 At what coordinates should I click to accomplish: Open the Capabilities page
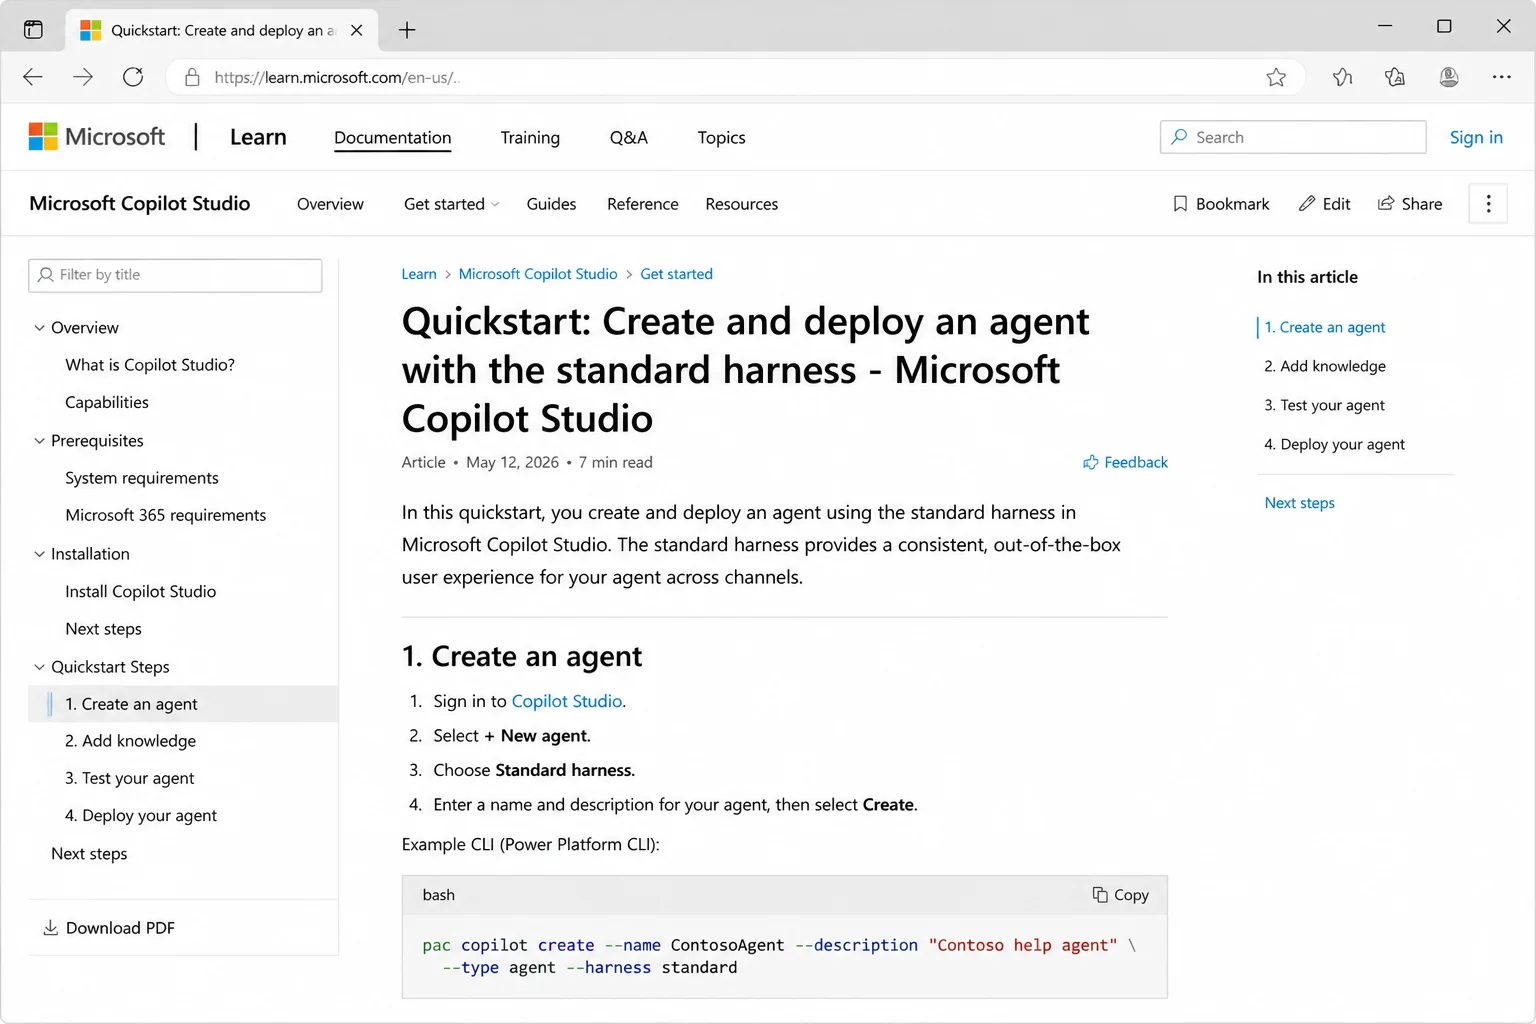pos(107,402)
